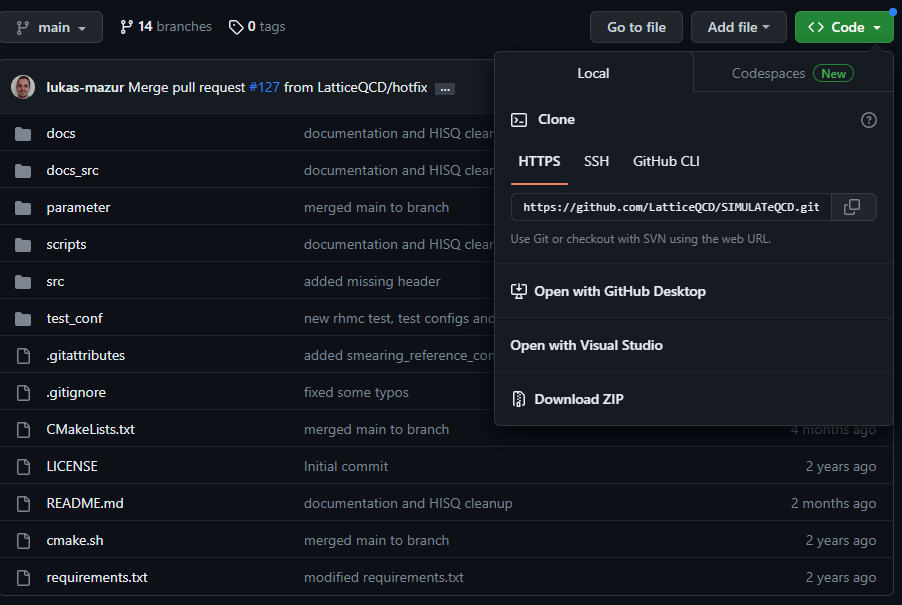Viewport: 902px width, 605px height.
Task: Click the .gitignore file icon
Action: pyautogui.click(x=24, y=393)
